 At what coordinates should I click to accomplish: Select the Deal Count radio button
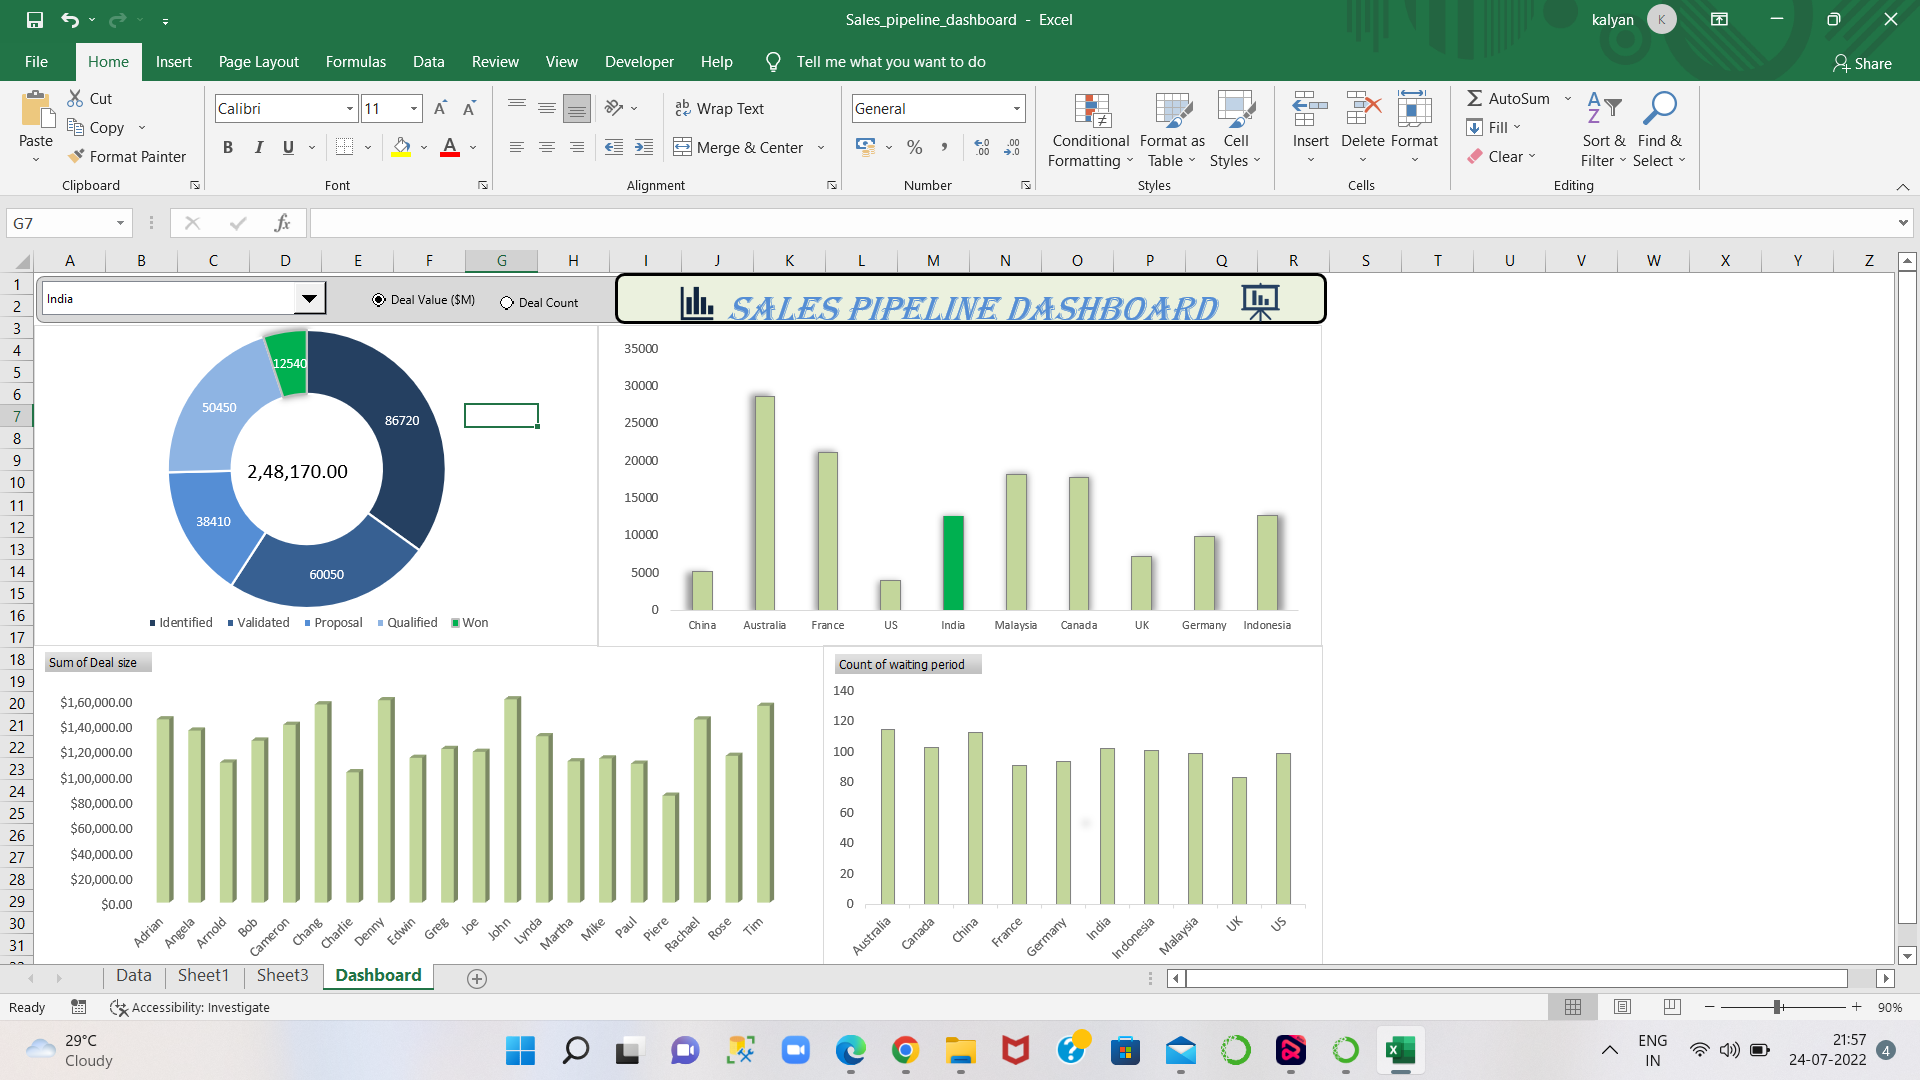[508, 302]
